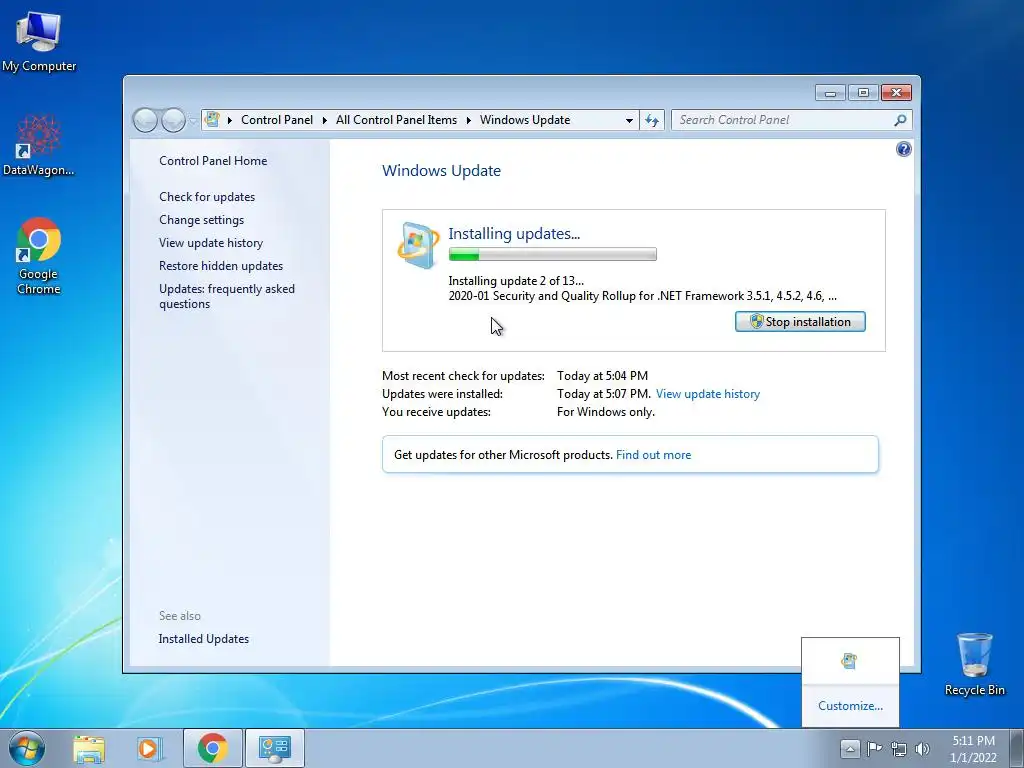Open Installed Updates under See also
1024x768 pixels.
pos(204,639)
